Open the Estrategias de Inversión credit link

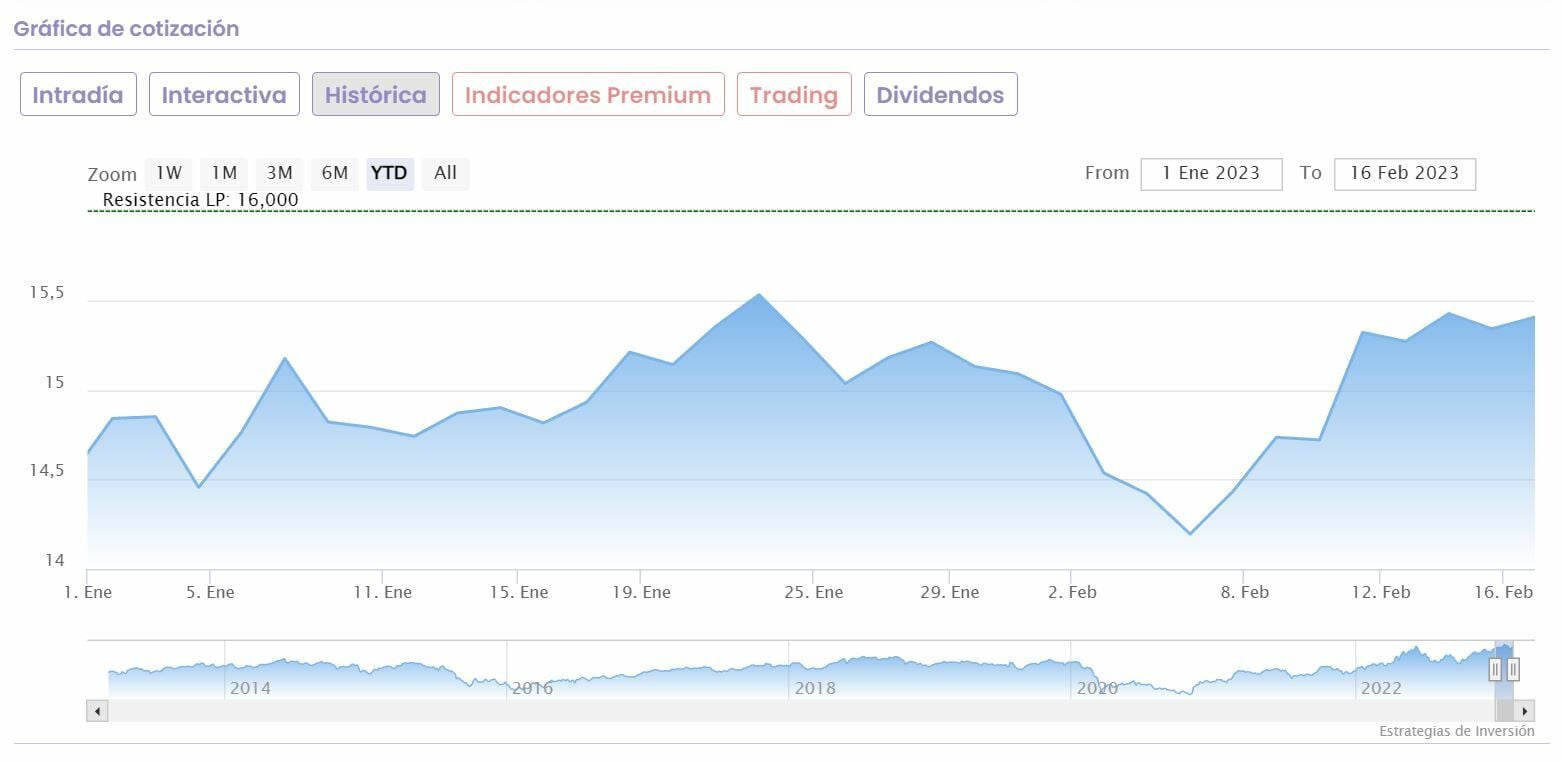pyautogui.click(x=1456, y=731)
